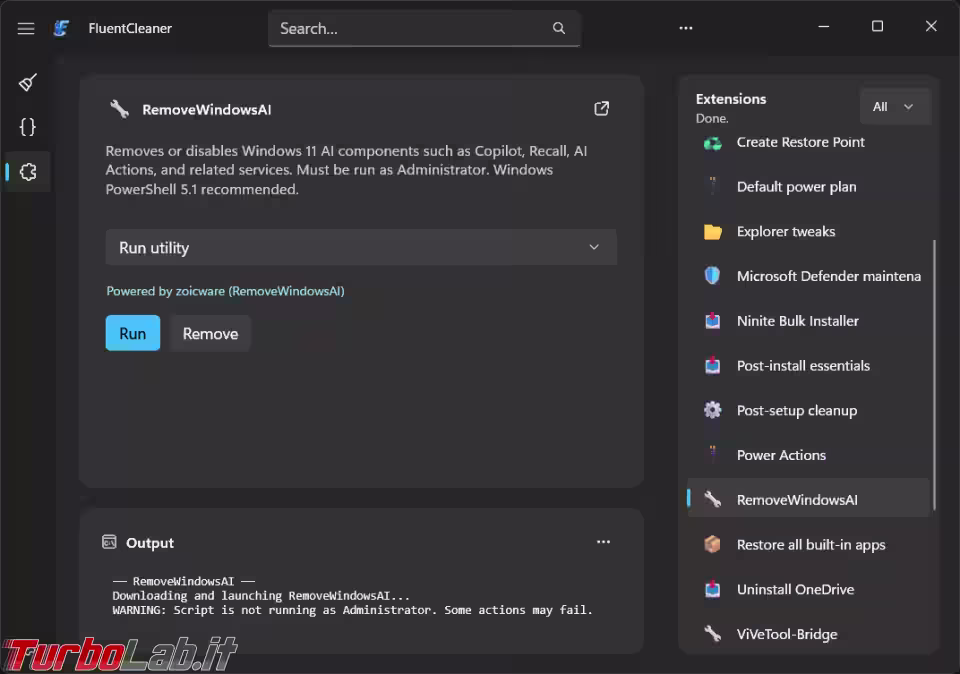Screen dimensions: 960x674
Task: Click the Remove button
Action: [210, 333]
